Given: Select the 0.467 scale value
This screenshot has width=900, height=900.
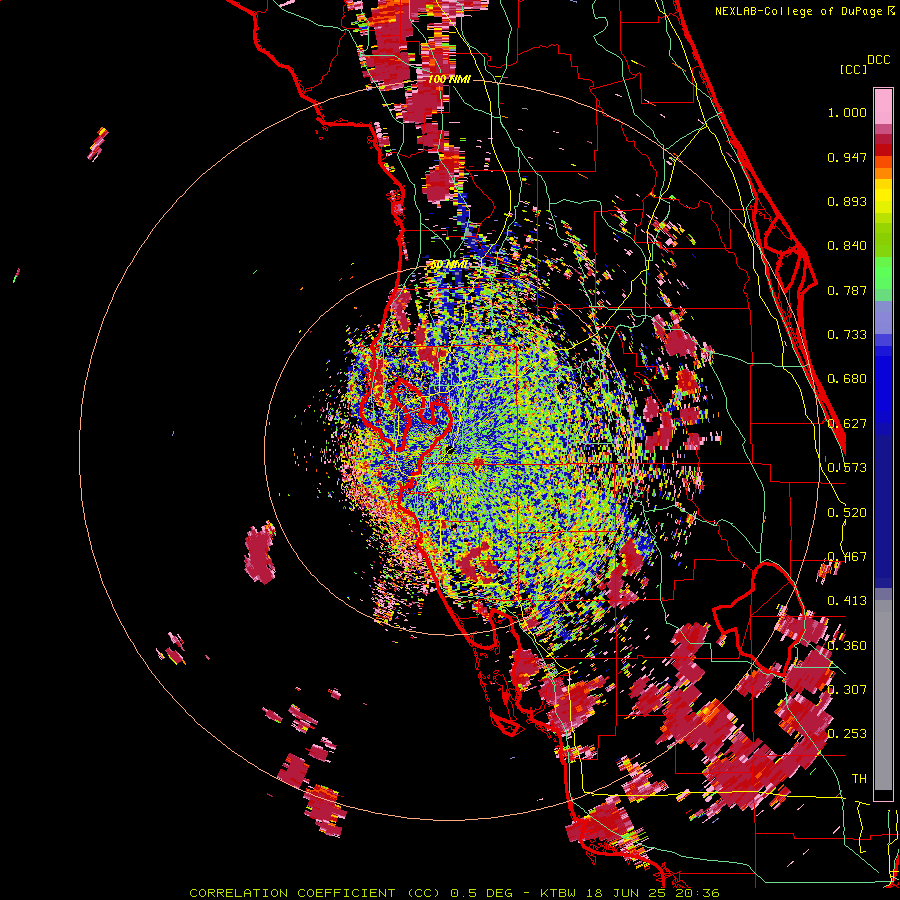Looking at the screenshot, I should point(847,557).
